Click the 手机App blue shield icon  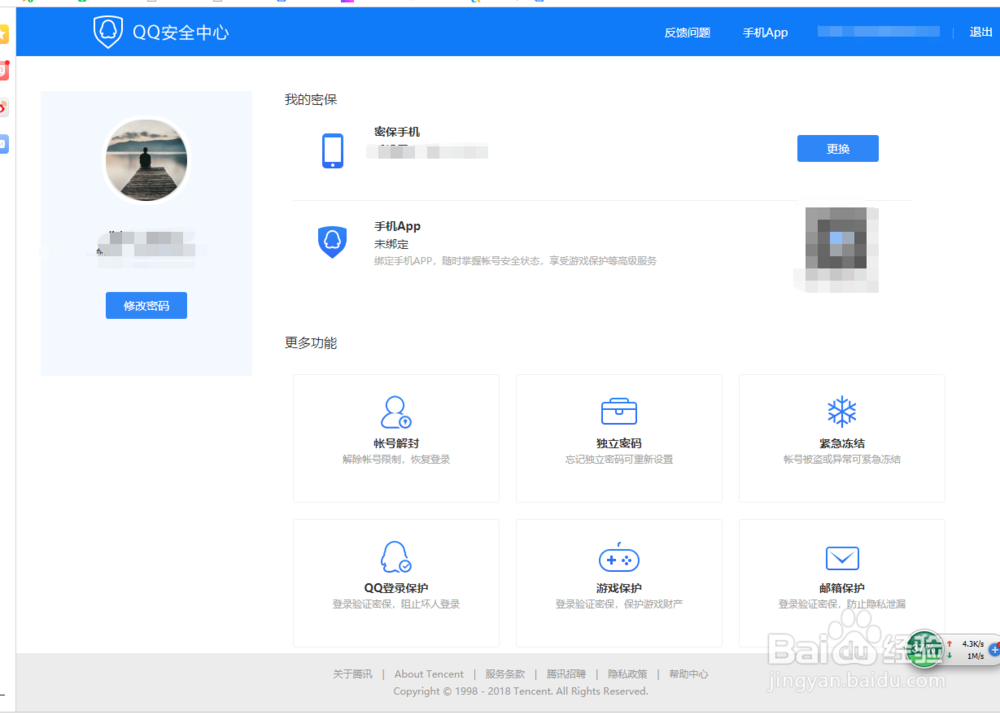(x=332, y=241)
